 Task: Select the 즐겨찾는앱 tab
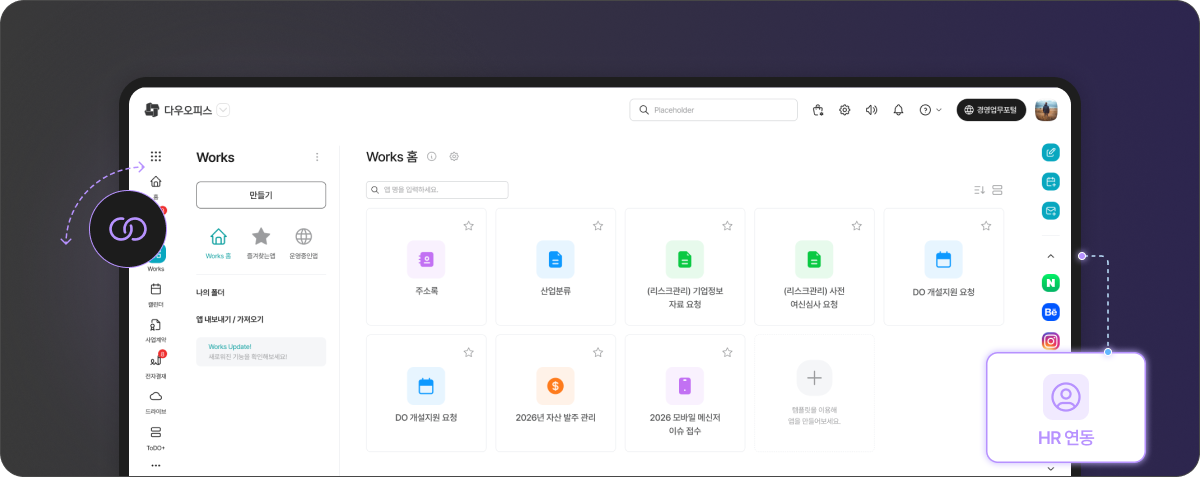(261, 243)
